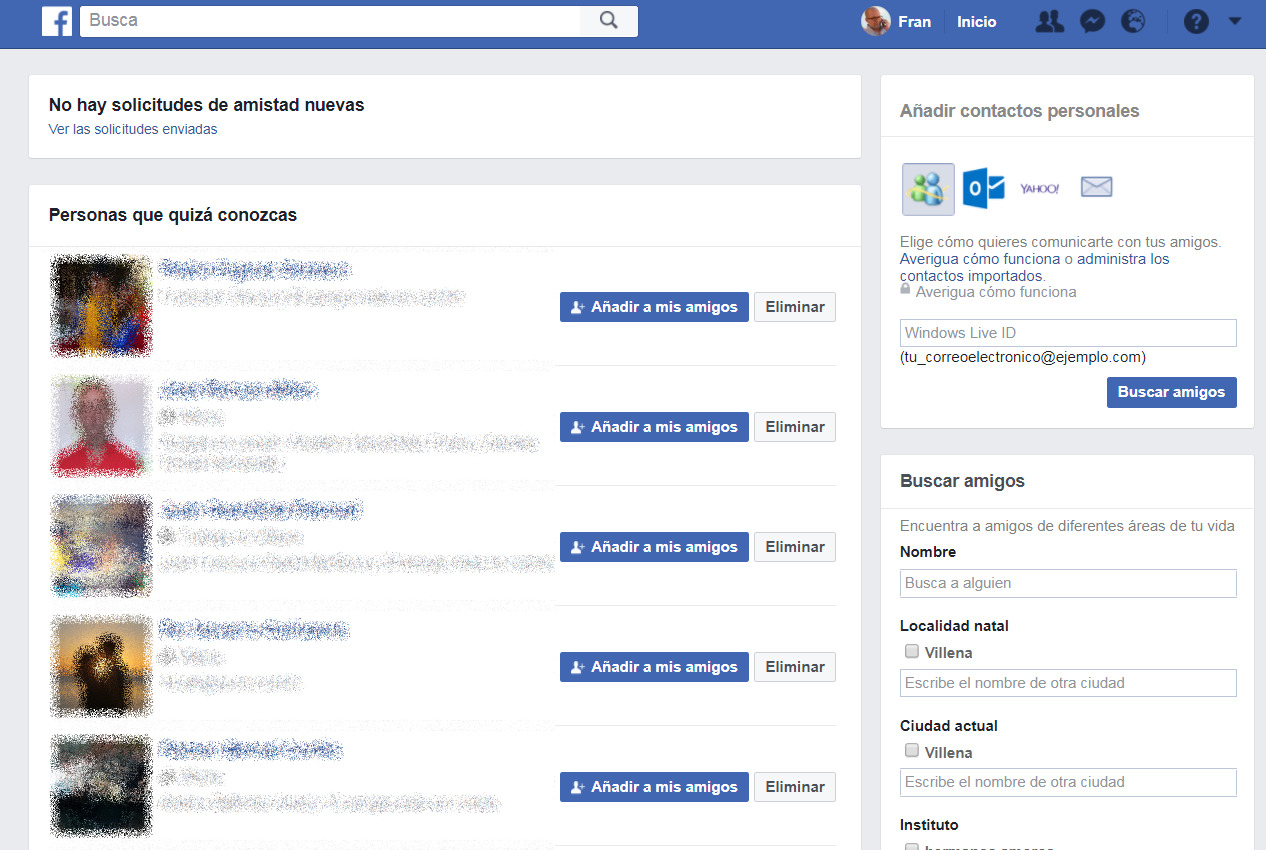Open Messenger from the top bar
1266x850 pixels.
(x=1092, y=21)
